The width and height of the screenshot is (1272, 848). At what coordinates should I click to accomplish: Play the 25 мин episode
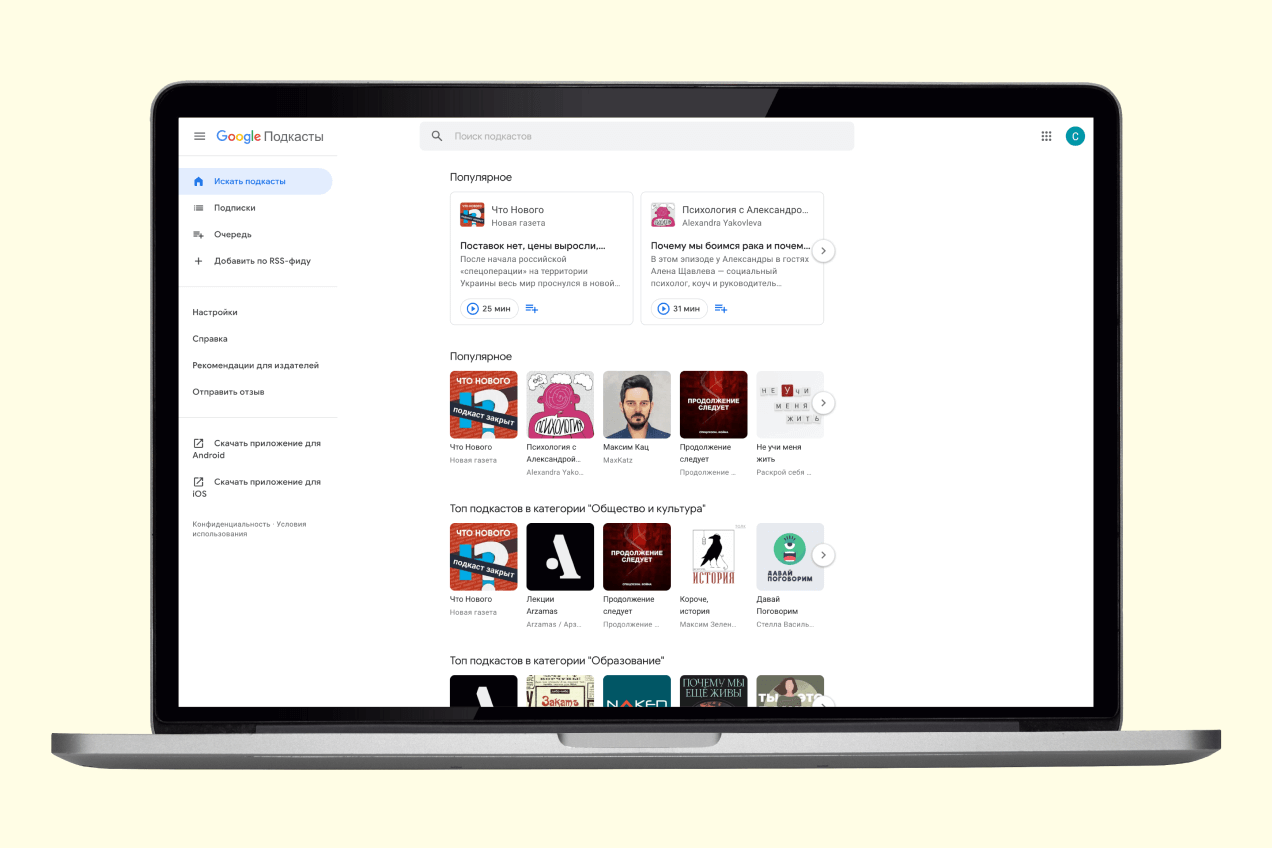[x=489, y=309]
